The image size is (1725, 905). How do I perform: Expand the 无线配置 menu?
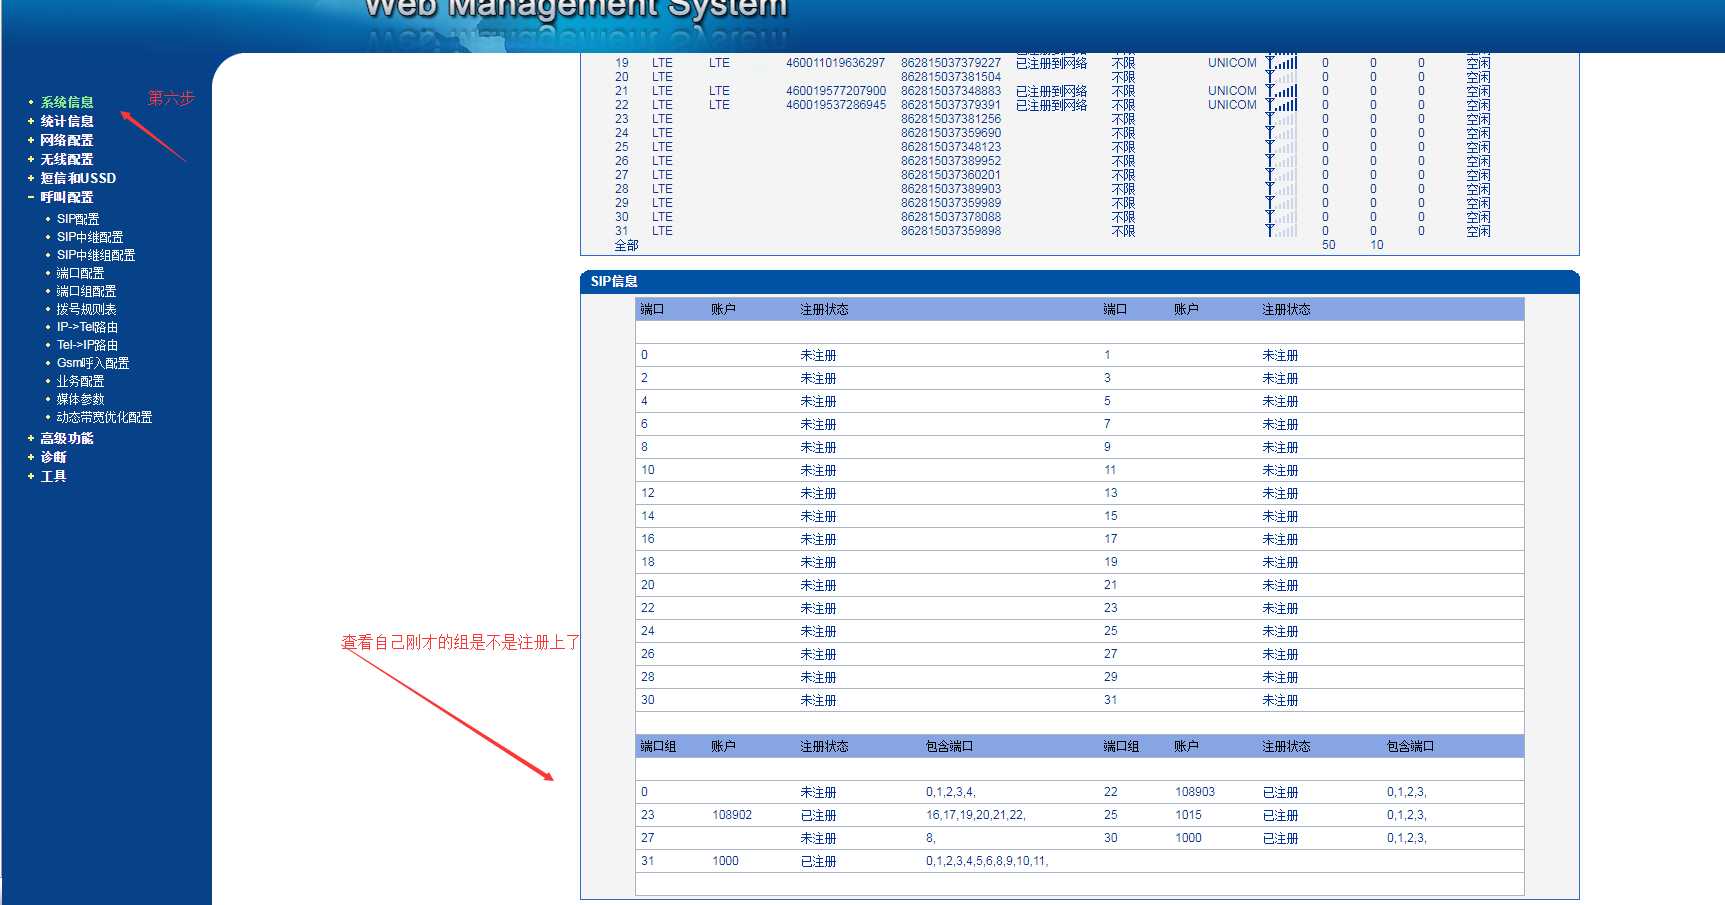point(67,159)
